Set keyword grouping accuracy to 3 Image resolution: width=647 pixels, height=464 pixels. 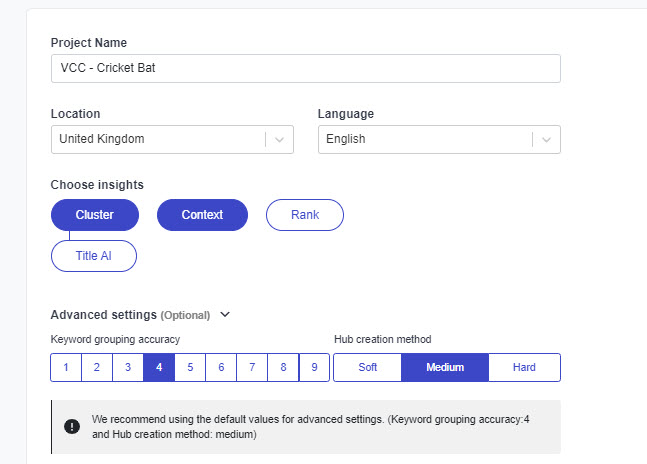pos(128,368)
